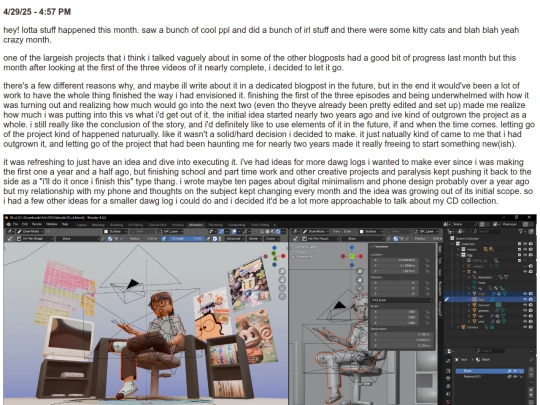Hide the Camera object with eye icon

pos(525,327)
